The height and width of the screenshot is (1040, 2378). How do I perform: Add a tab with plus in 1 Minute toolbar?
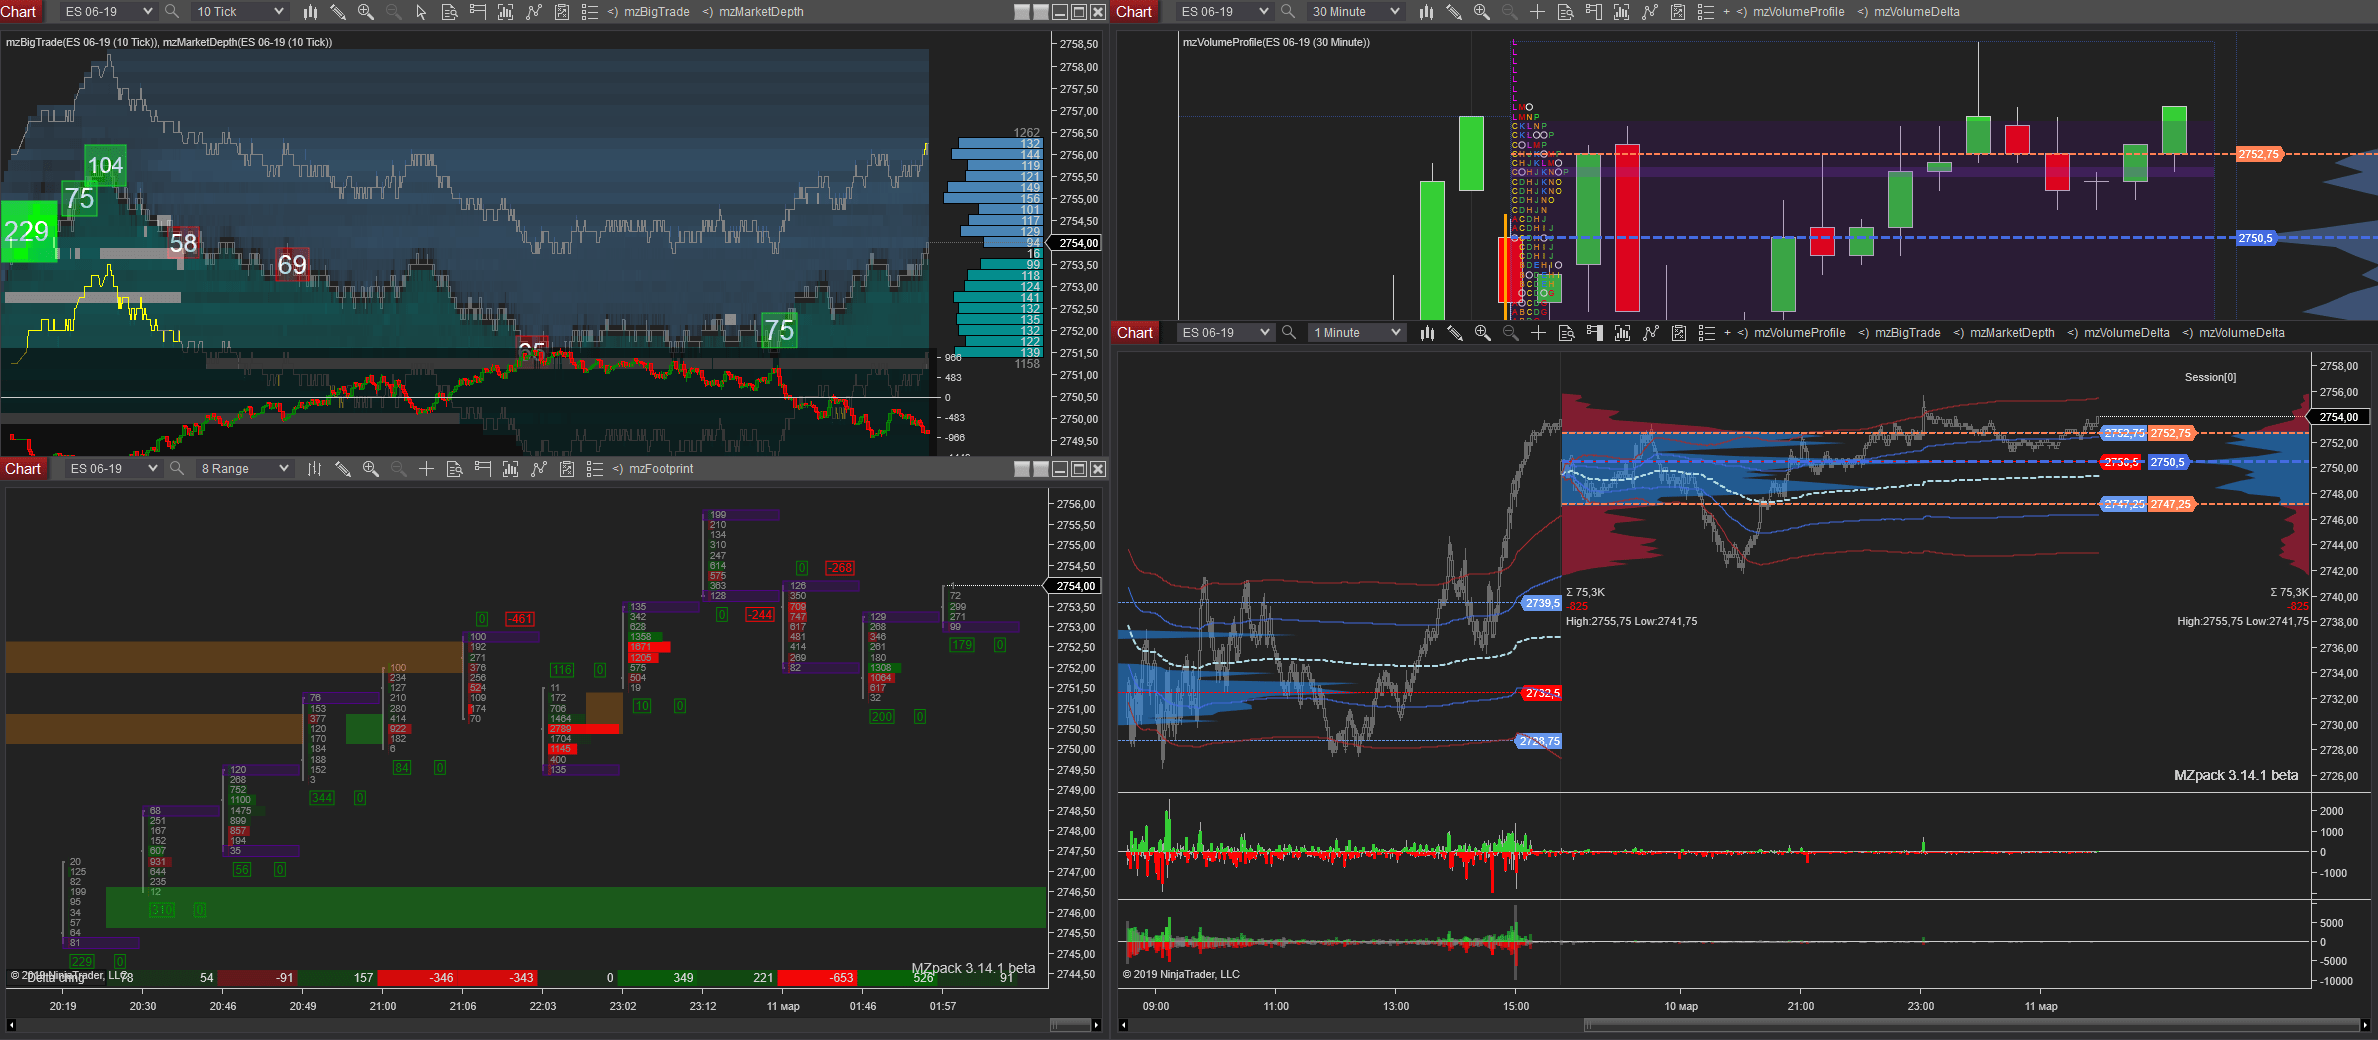coord(1727,333)
